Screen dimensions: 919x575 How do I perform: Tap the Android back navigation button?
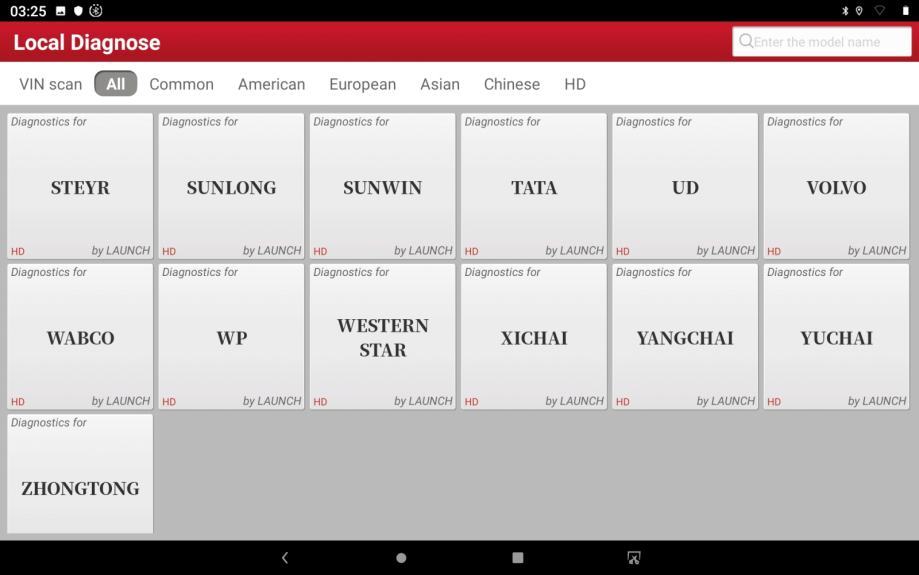(285, 557)
